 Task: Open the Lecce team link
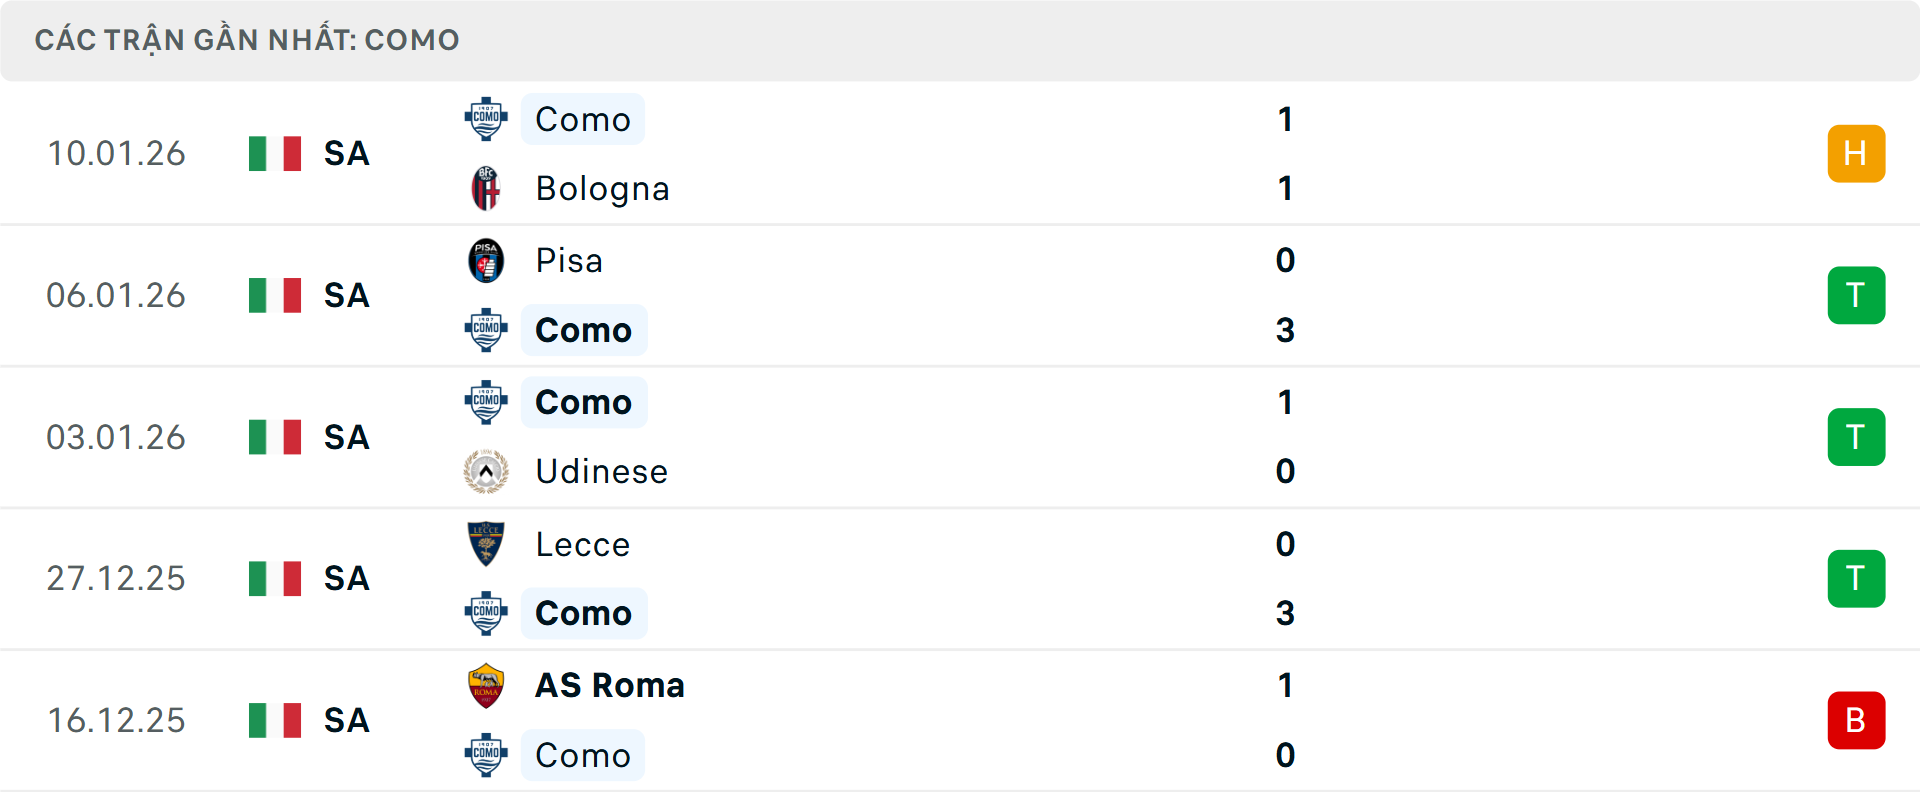pos(582,544)
